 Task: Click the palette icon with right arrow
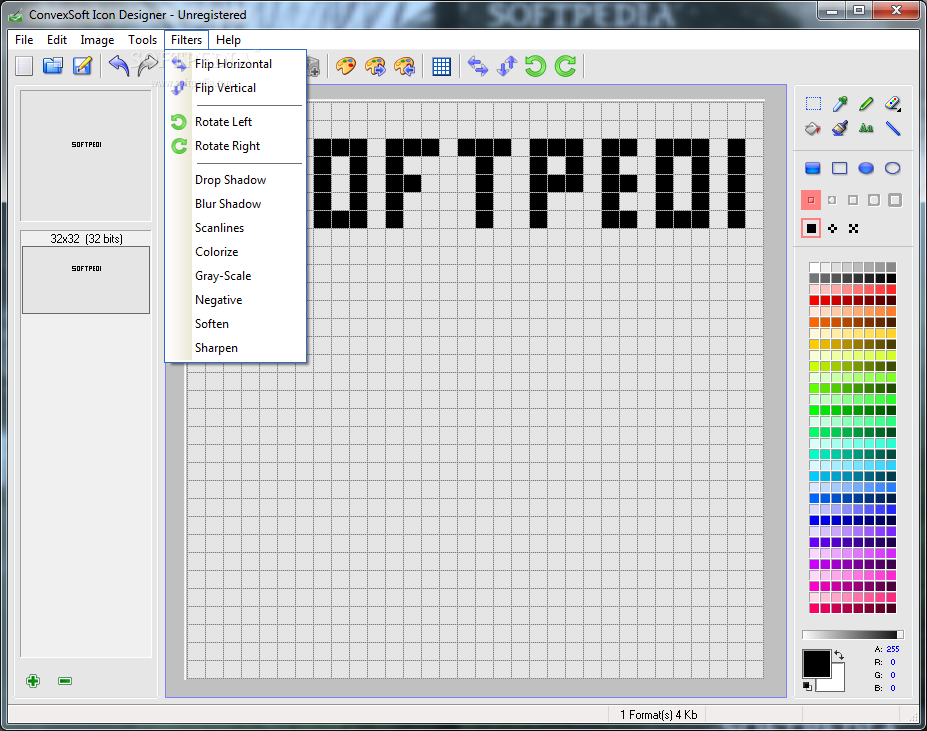coord(375,66)
